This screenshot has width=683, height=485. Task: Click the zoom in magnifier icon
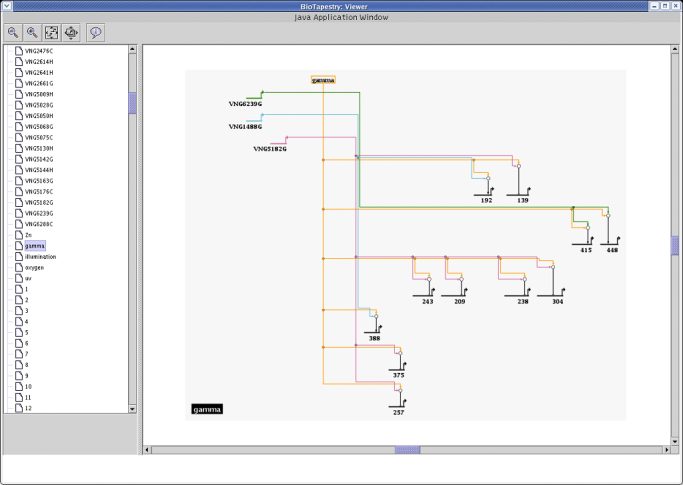(33, 32)
